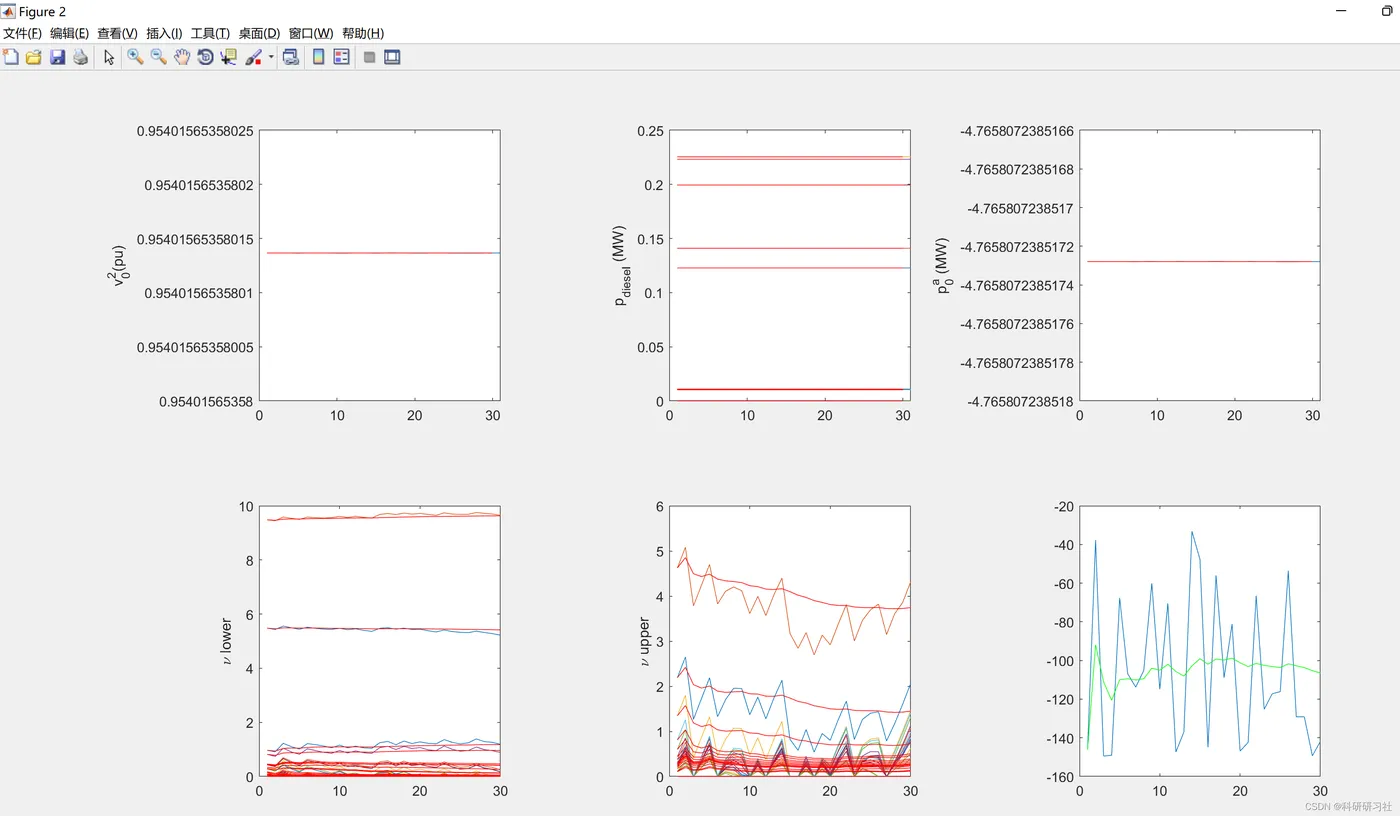Open the 插入(I) menu
This screenshot has height=816, width=1400.
click(x=164, y=33)
